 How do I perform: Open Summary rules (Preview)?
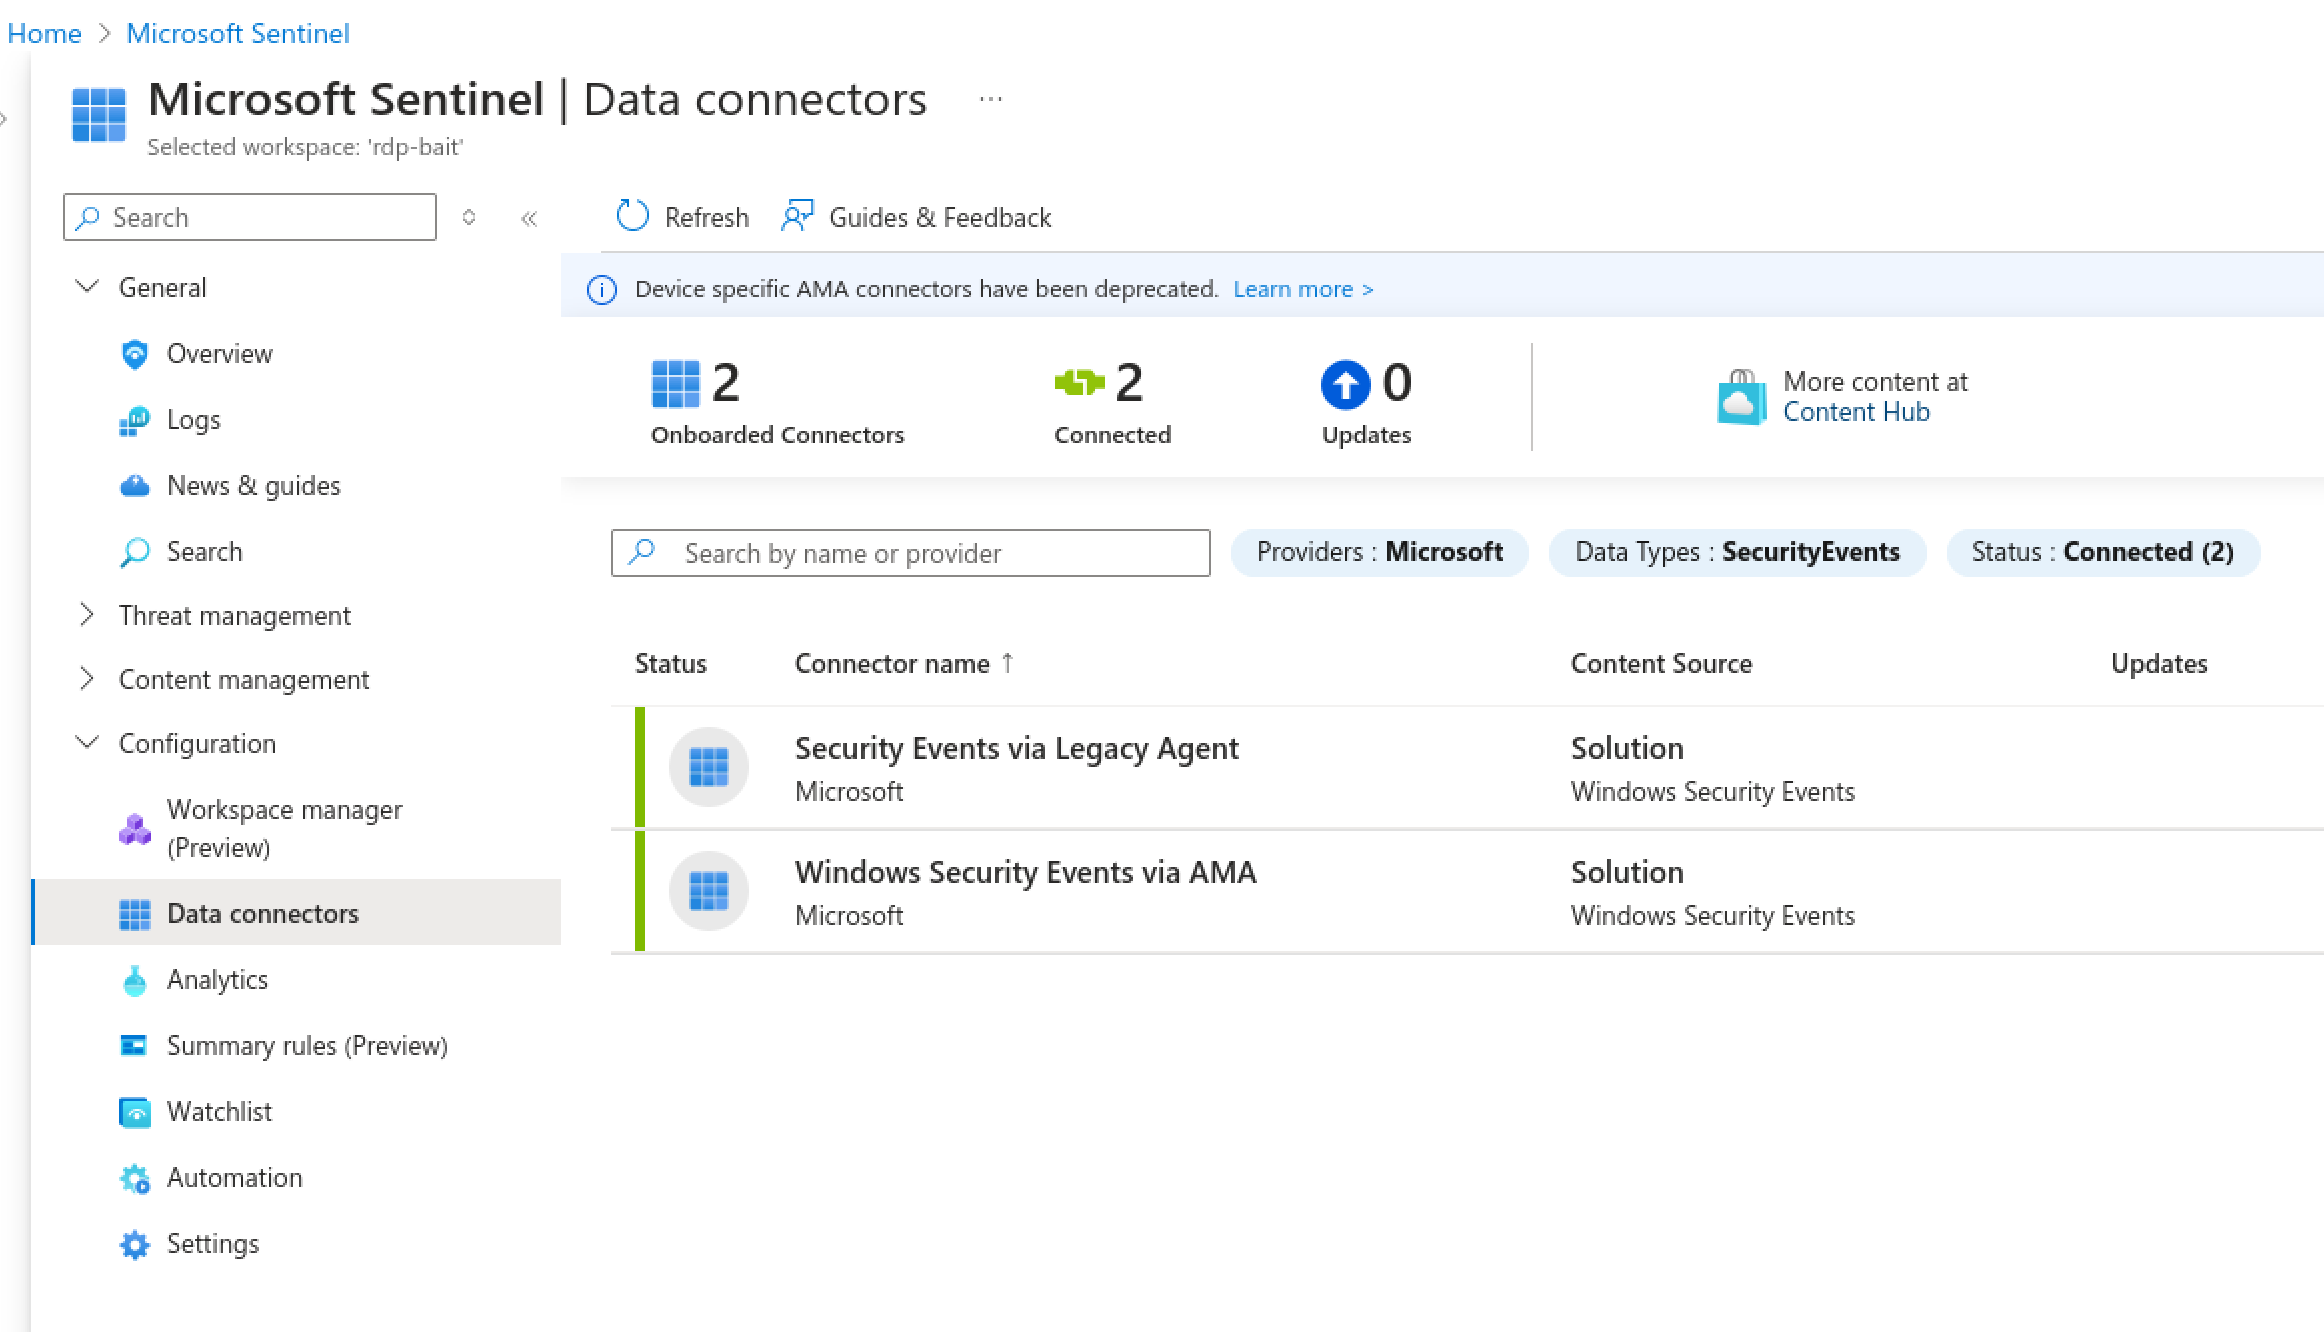coord(307,1046)
